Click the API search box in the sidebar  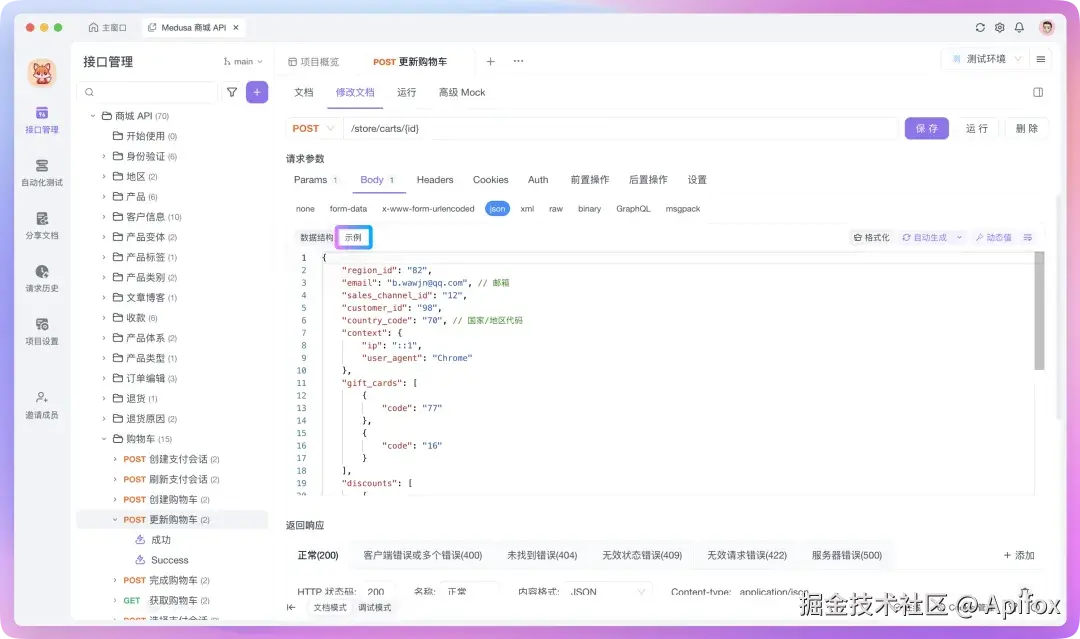click(145, 91)
